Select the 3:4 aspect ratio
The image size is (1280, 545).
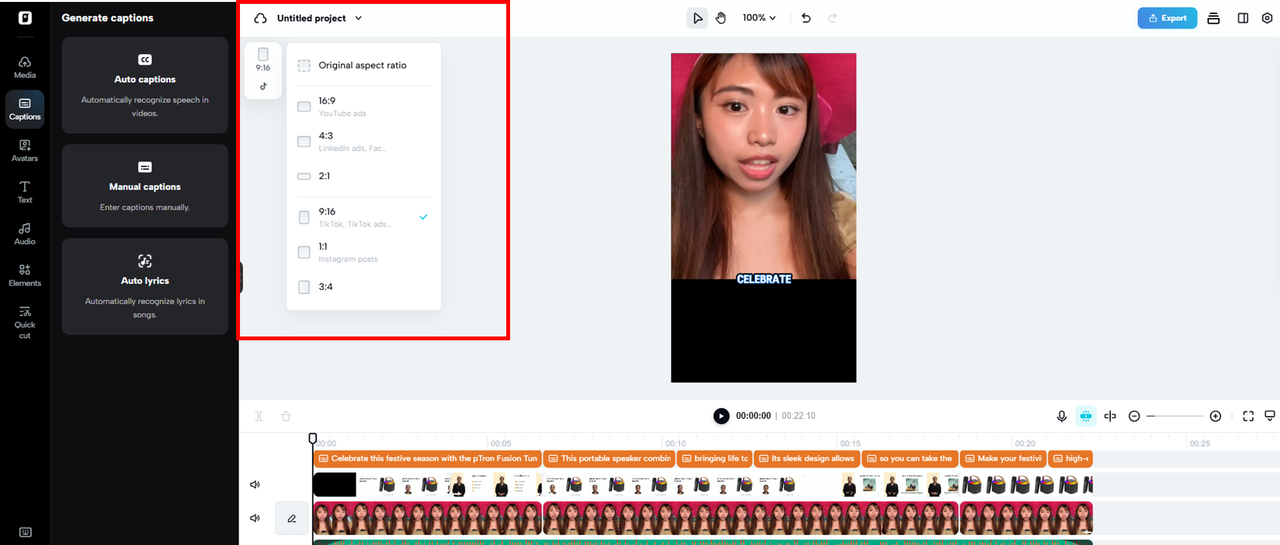click(x=364, y=287)
